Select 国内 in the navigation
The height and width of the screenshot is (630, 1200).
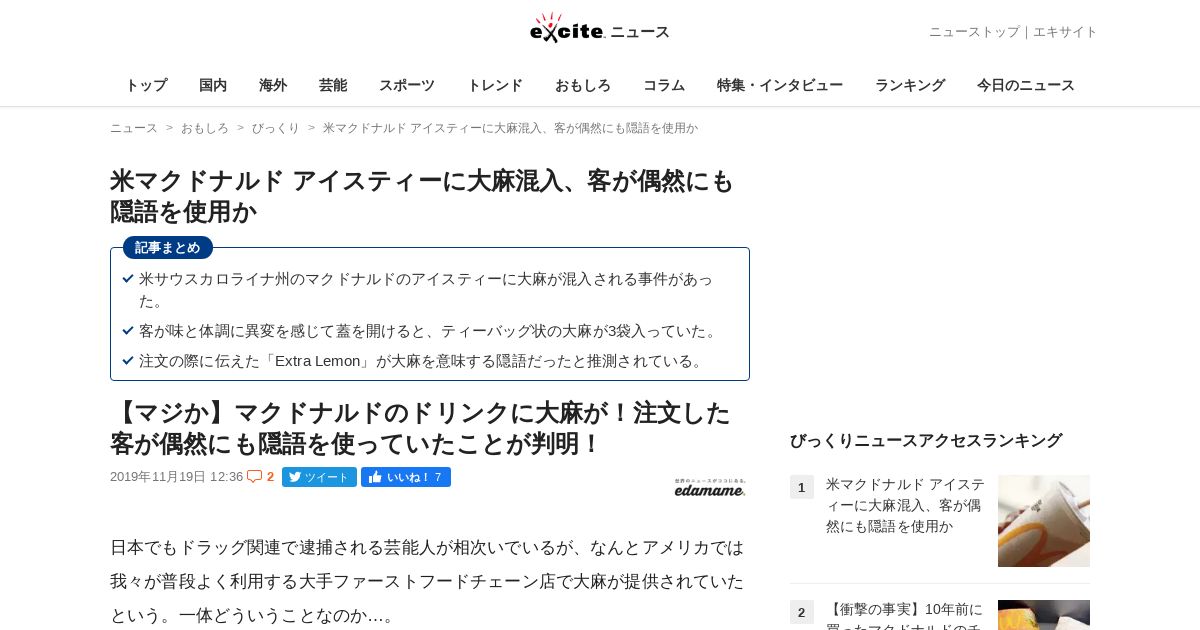(213, 85)
